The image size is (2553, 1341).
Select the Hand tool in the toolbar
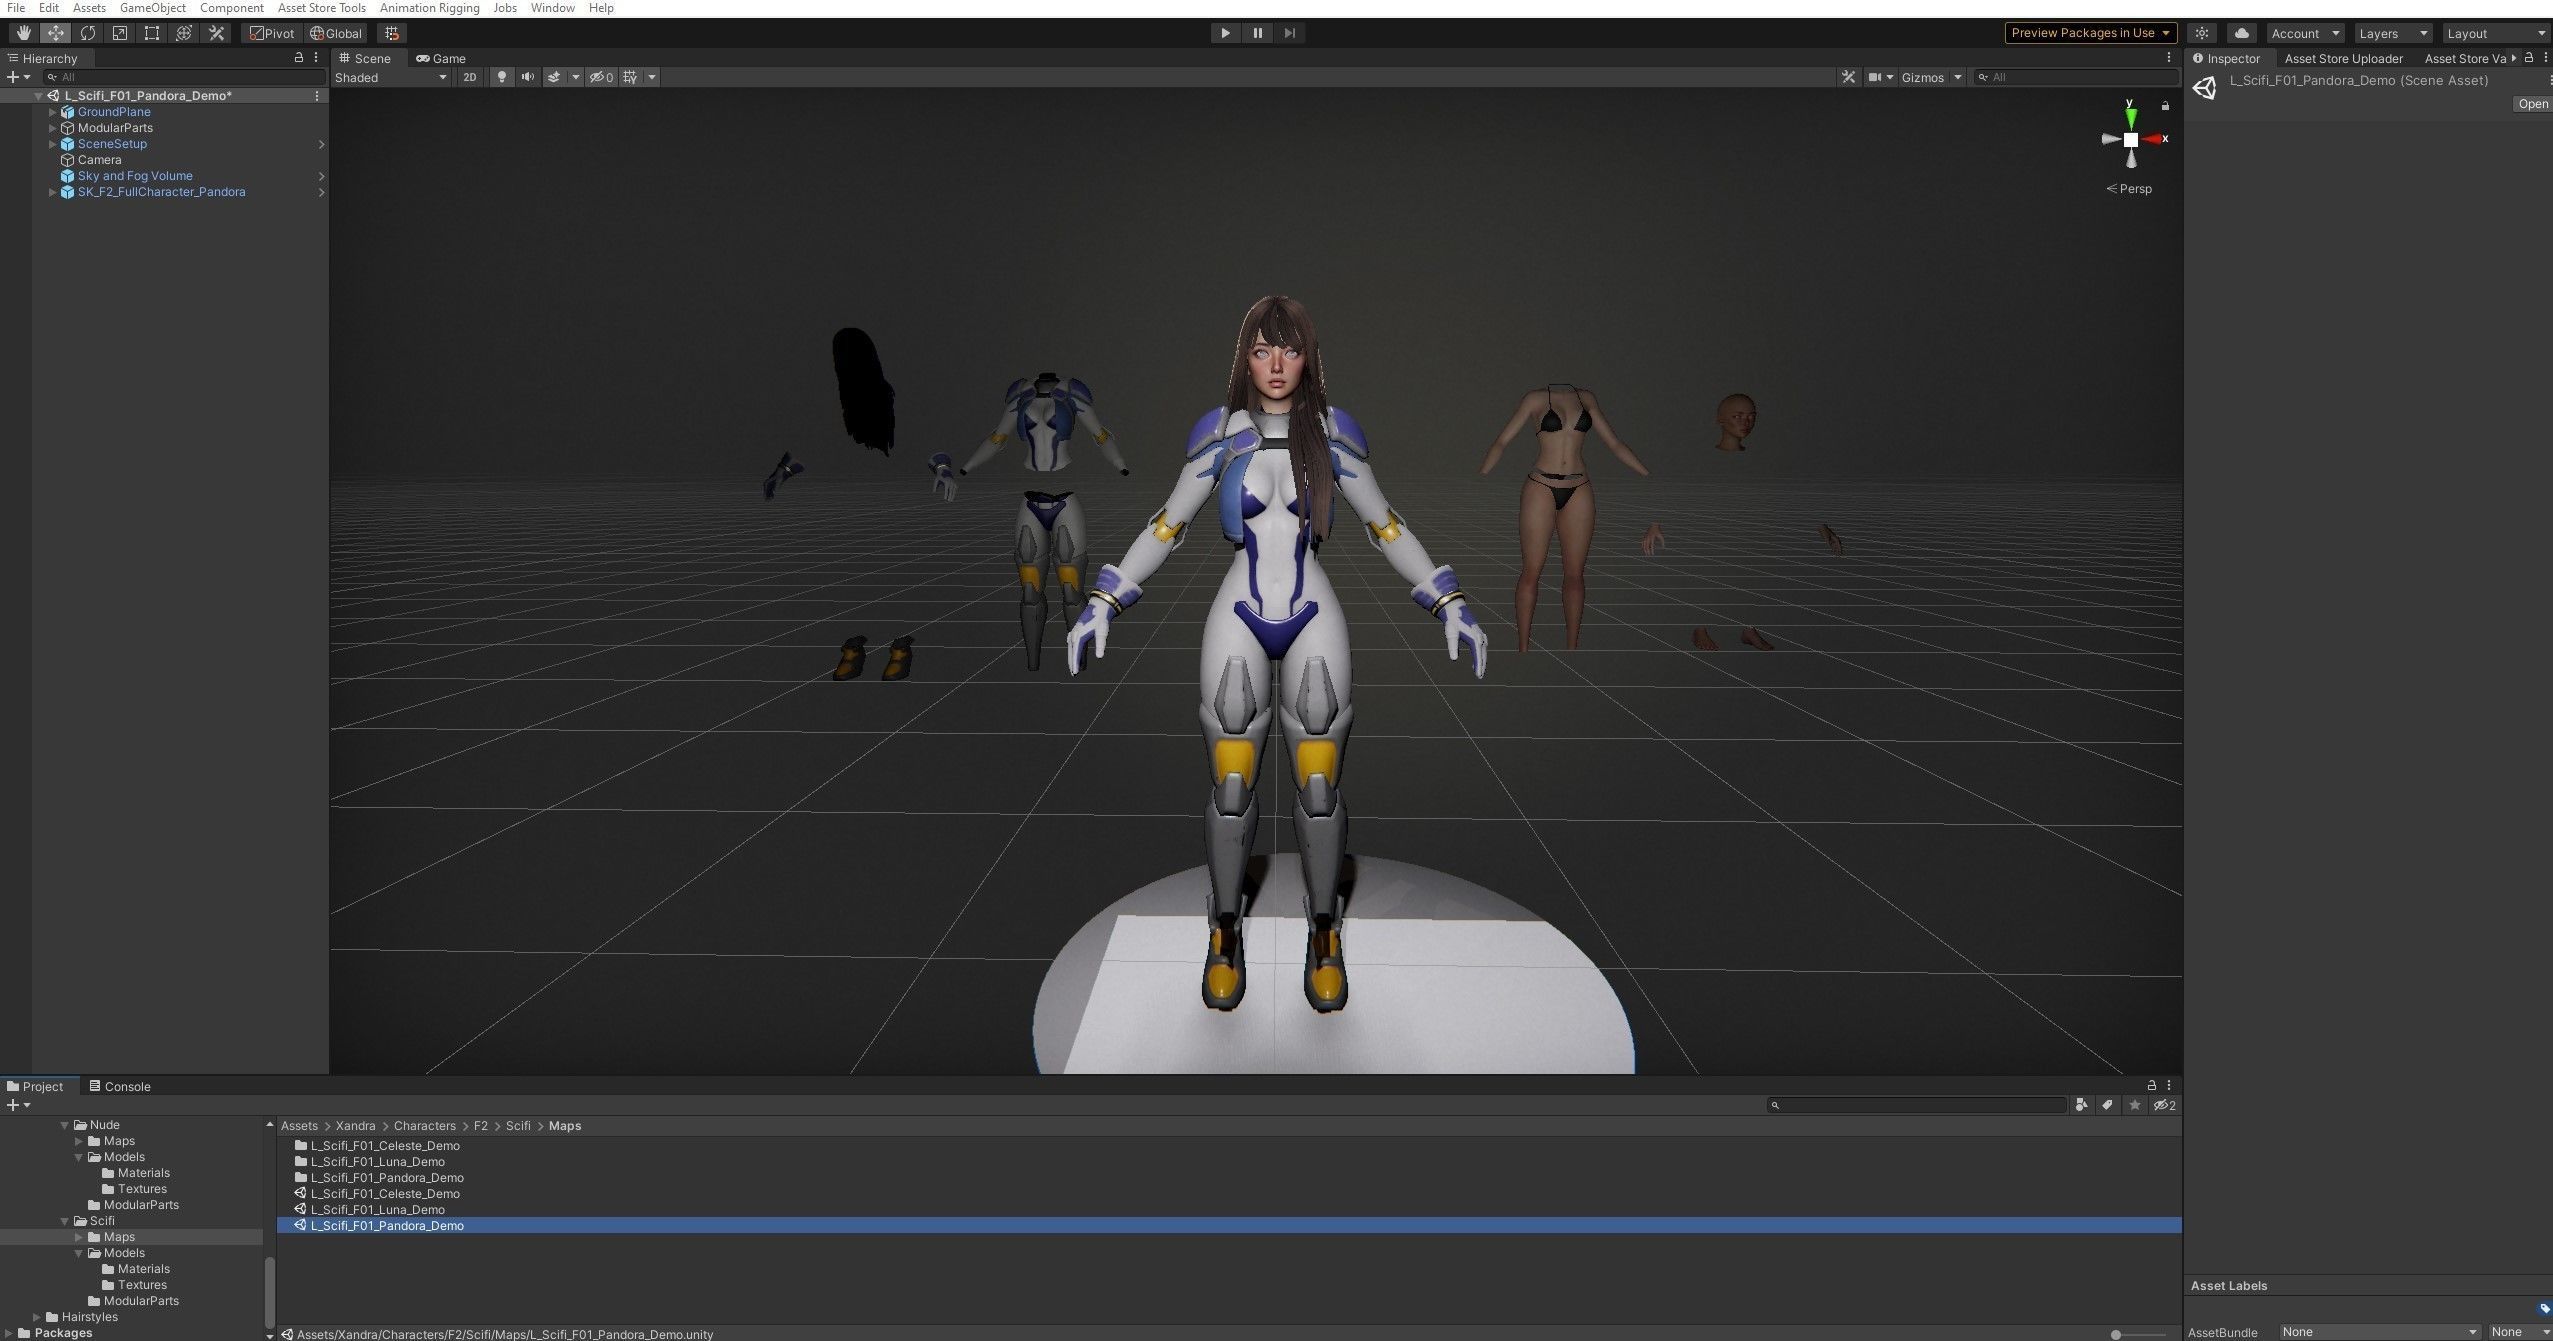[23, 33]
